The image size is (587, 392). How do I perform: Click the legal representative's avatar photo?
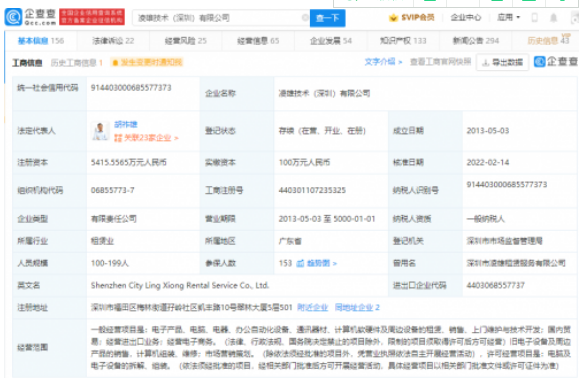click(x=100, y=131)
